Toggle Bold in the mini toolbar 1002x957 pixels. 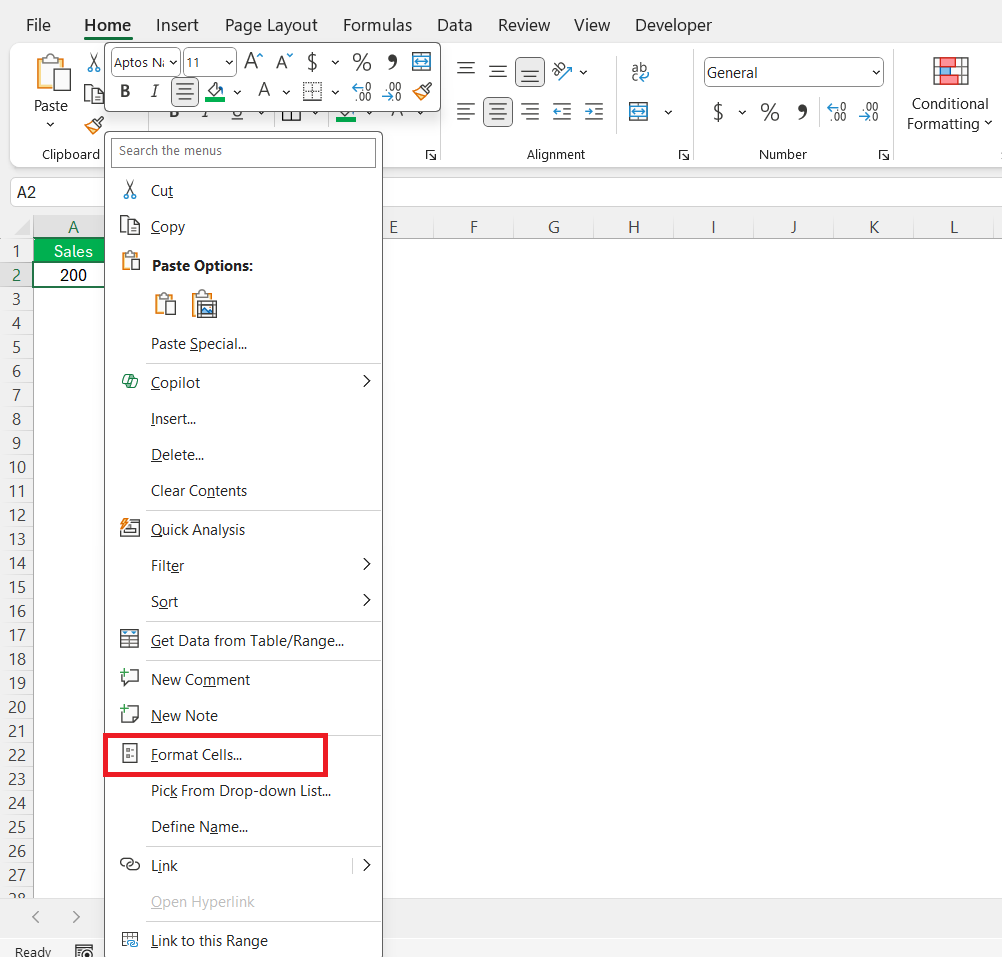[x=125, y=92]
